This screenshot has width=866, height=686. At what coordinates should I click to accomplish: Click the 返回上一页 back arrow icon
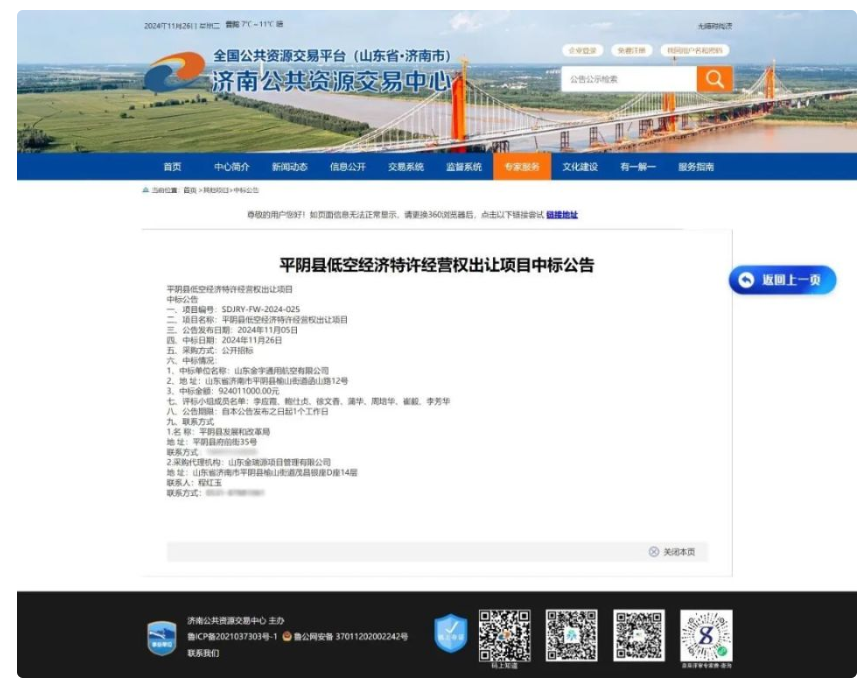pyautogui.click(x=746, y=281)
